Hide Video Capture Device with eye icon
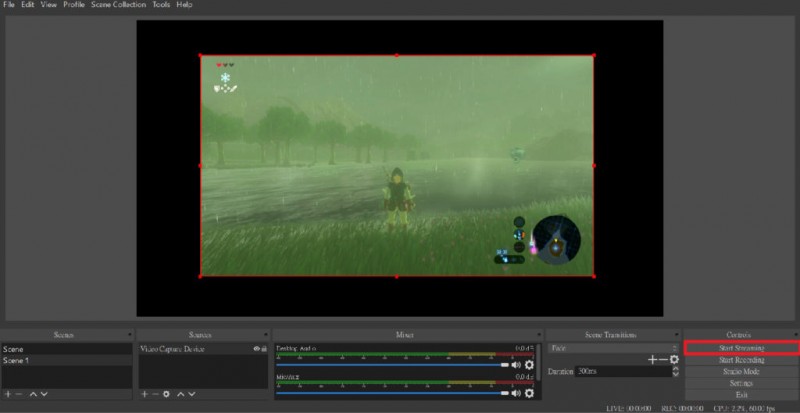This screenshot has height=413, width=800. (x=257, y=349)
